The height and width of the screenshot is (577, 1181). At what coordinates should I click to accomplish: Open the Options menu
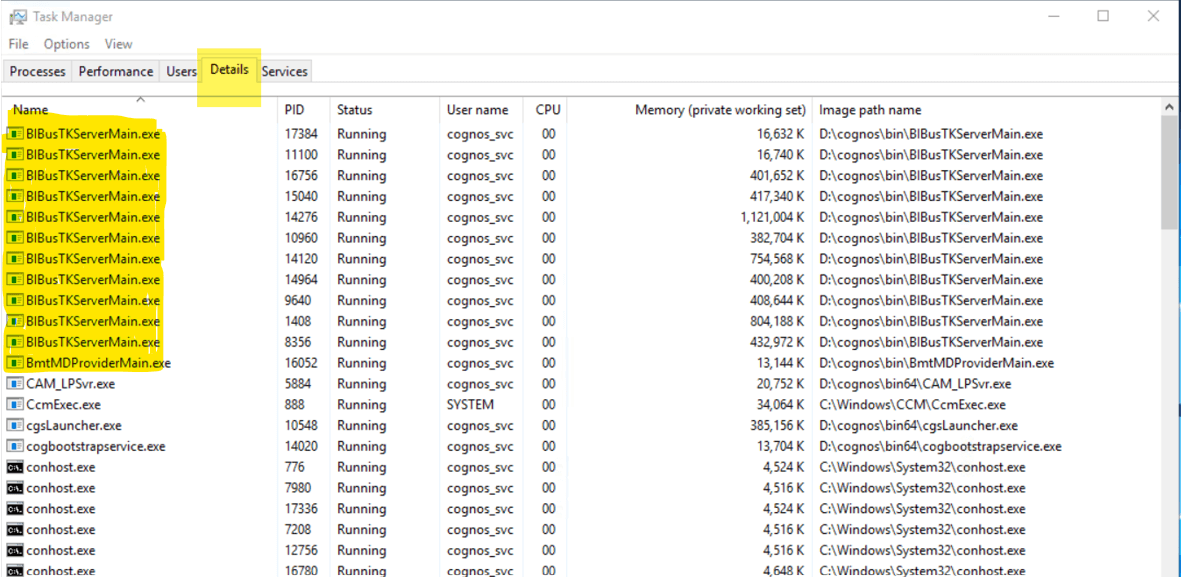[66, 44]
